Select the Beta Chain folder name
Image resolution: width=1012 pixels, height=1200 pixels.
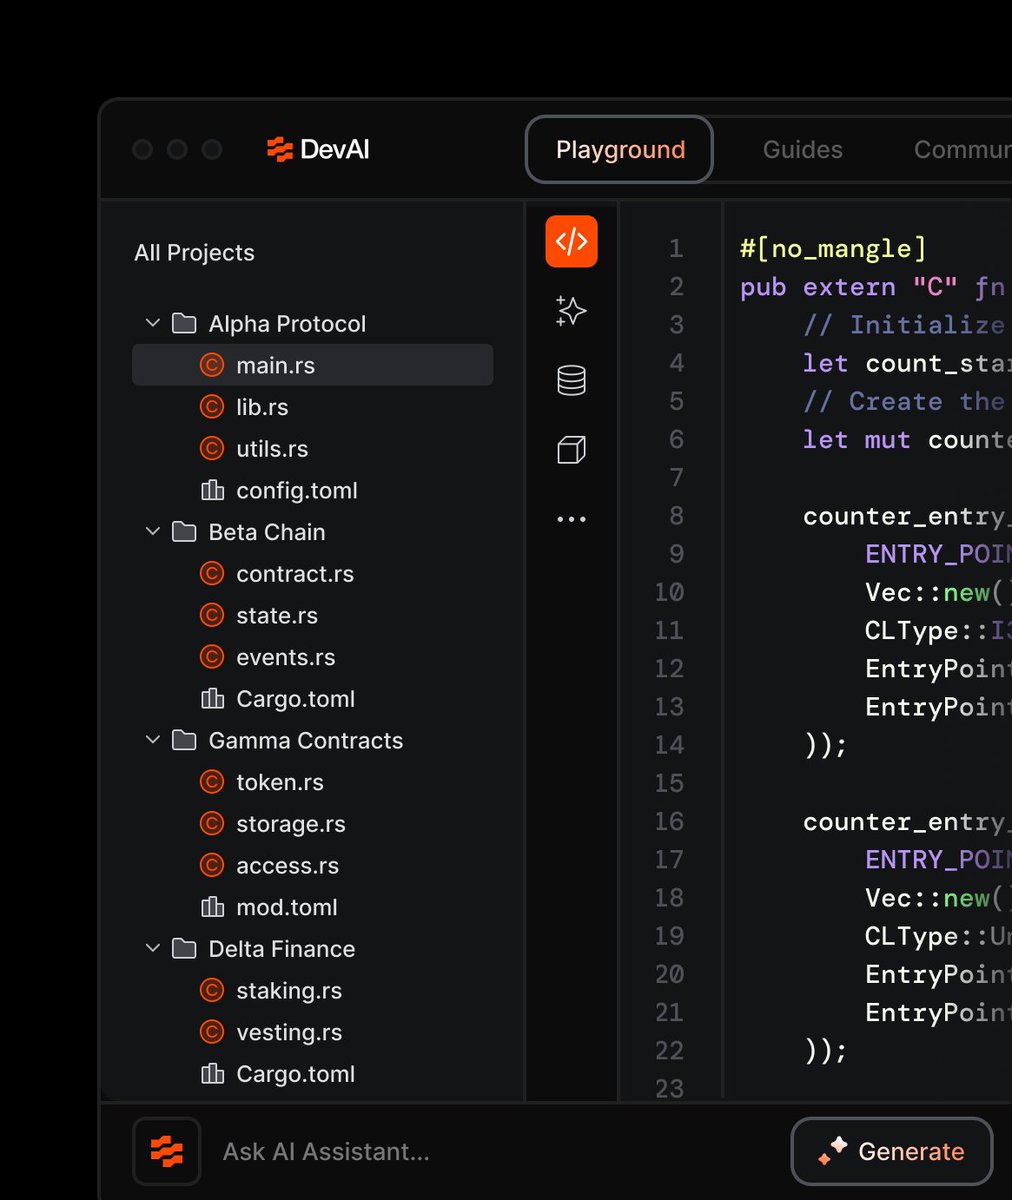(x=267, y=532)
